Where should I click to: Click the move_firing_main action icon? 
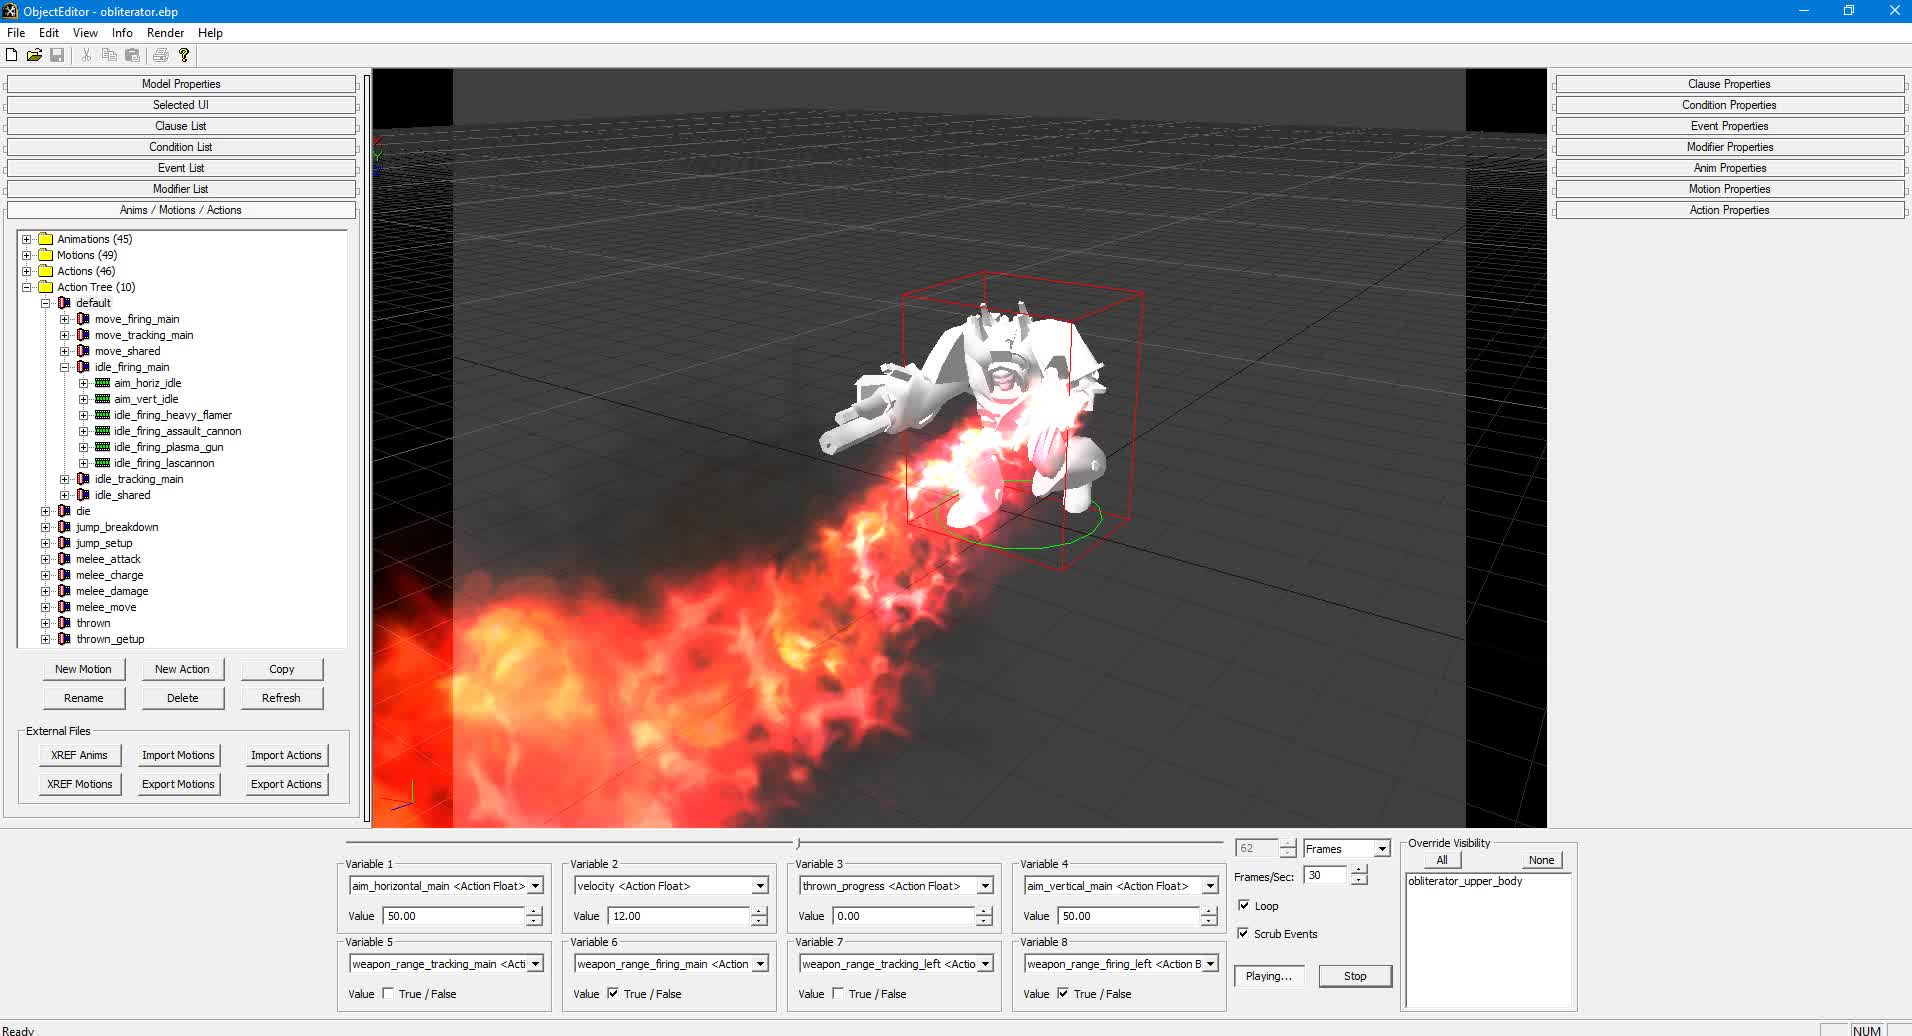click(x=83, y=319)
